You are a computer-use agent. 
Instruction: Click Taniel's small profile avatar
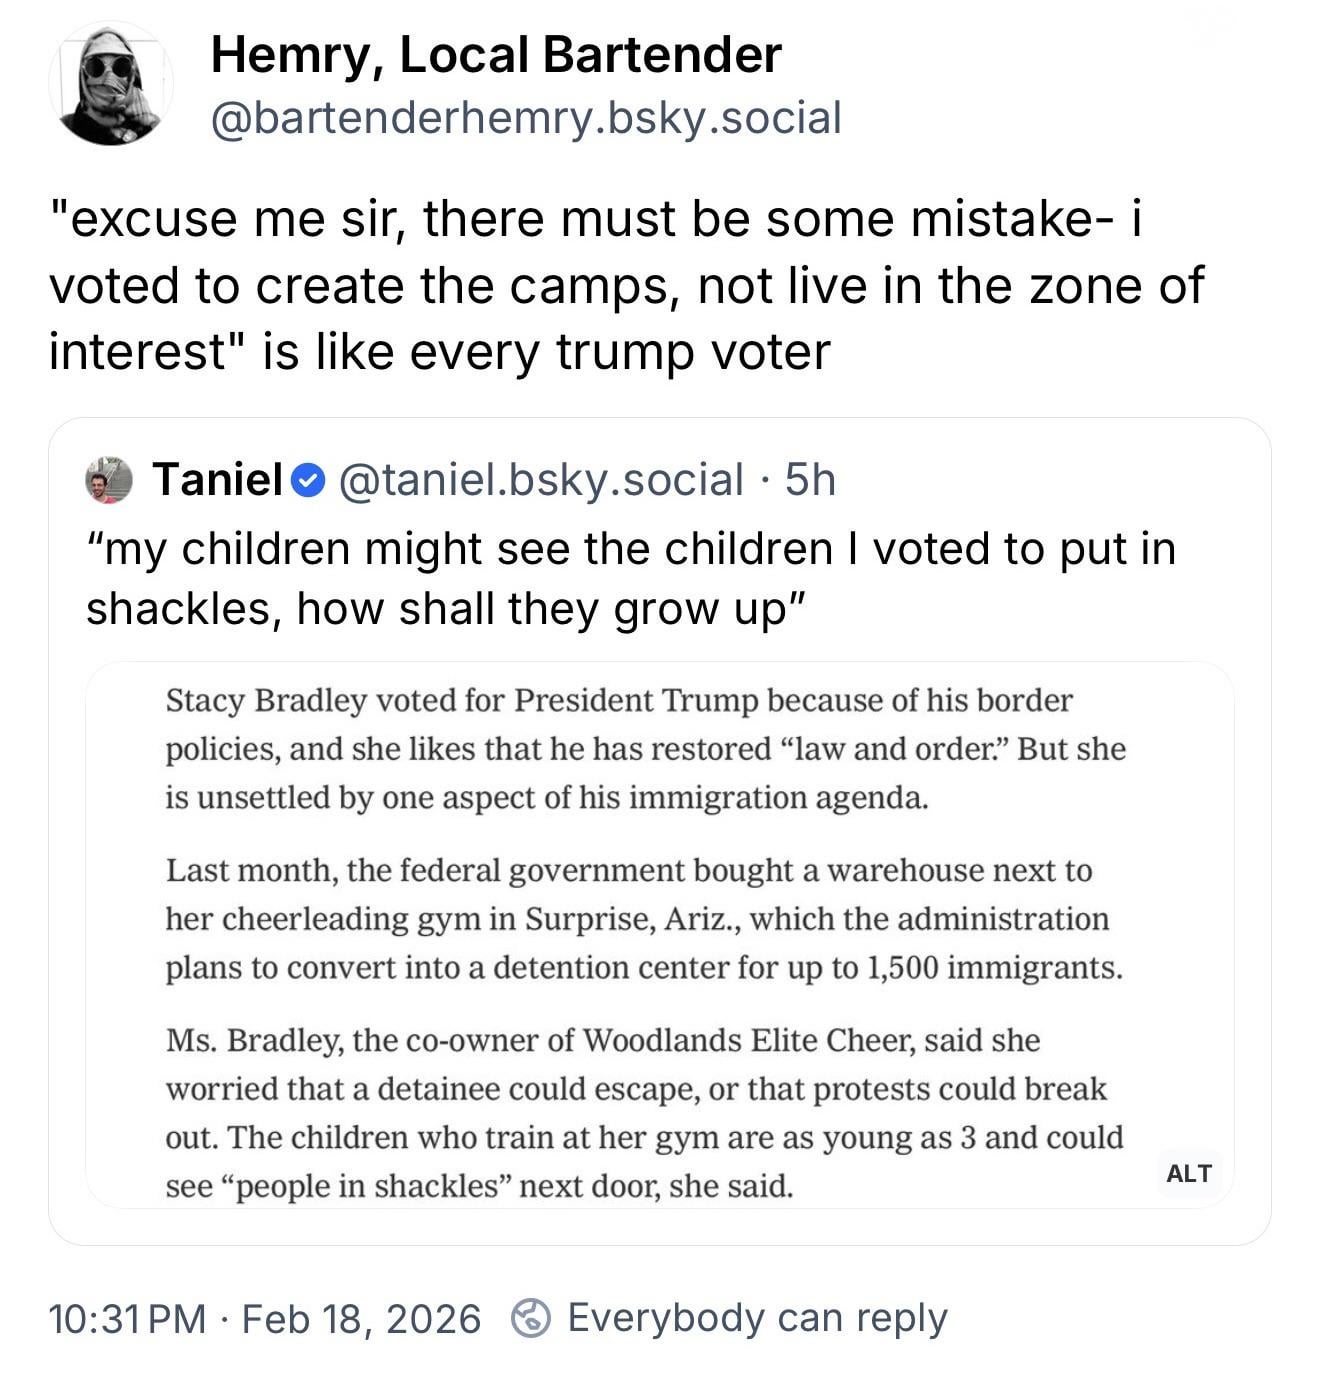110,480
